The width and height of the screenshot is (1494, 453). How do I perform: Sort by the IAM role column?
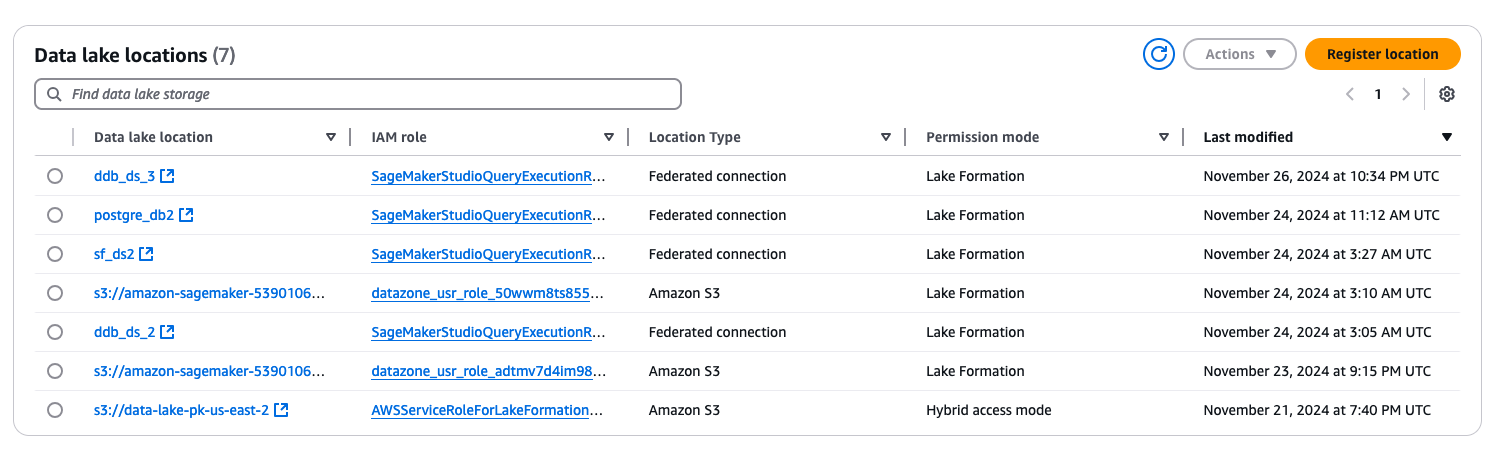coord(608,137)
